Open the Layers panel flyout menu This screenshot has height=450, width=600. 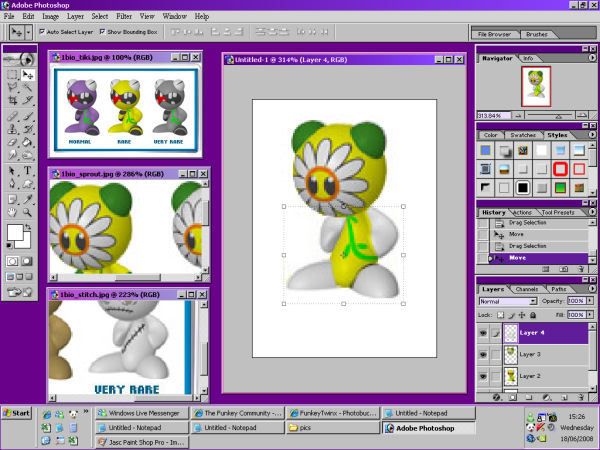(592, 289)
